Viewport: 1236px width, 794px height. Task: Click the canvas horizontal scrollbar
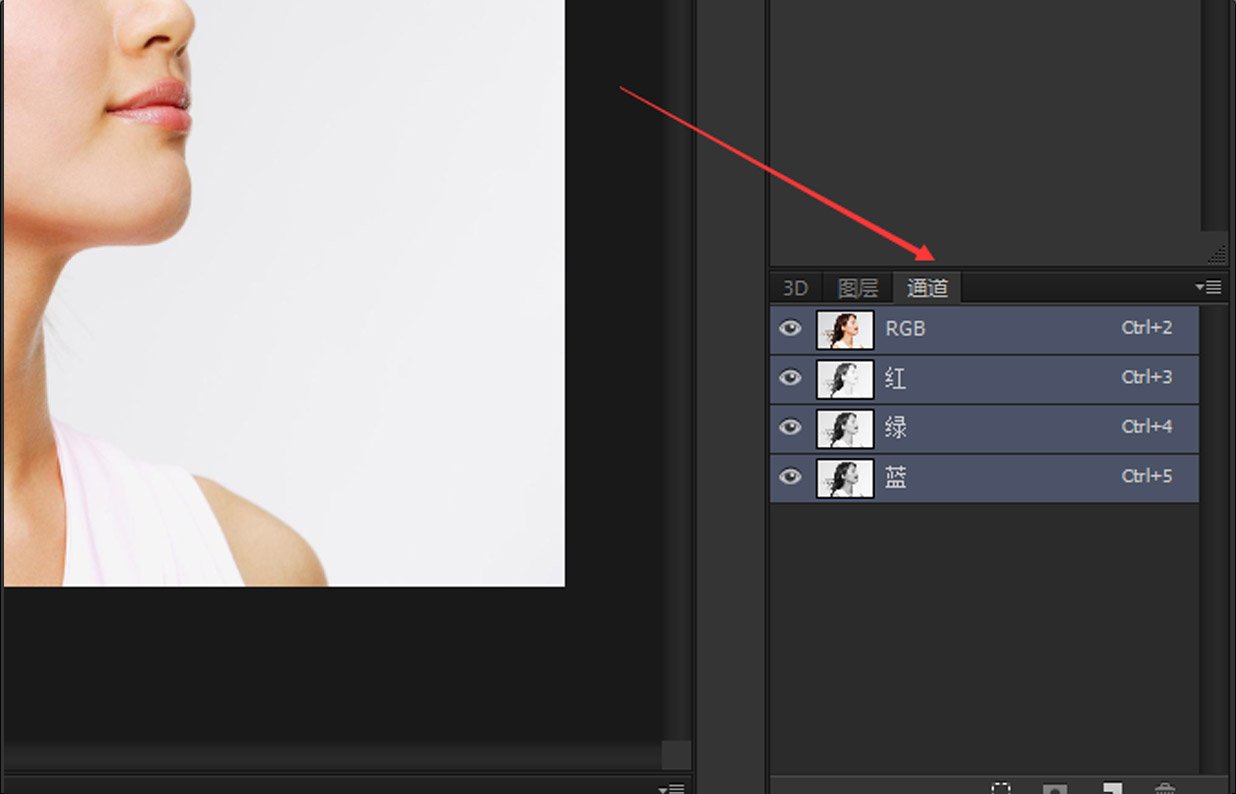click(330, 755)
